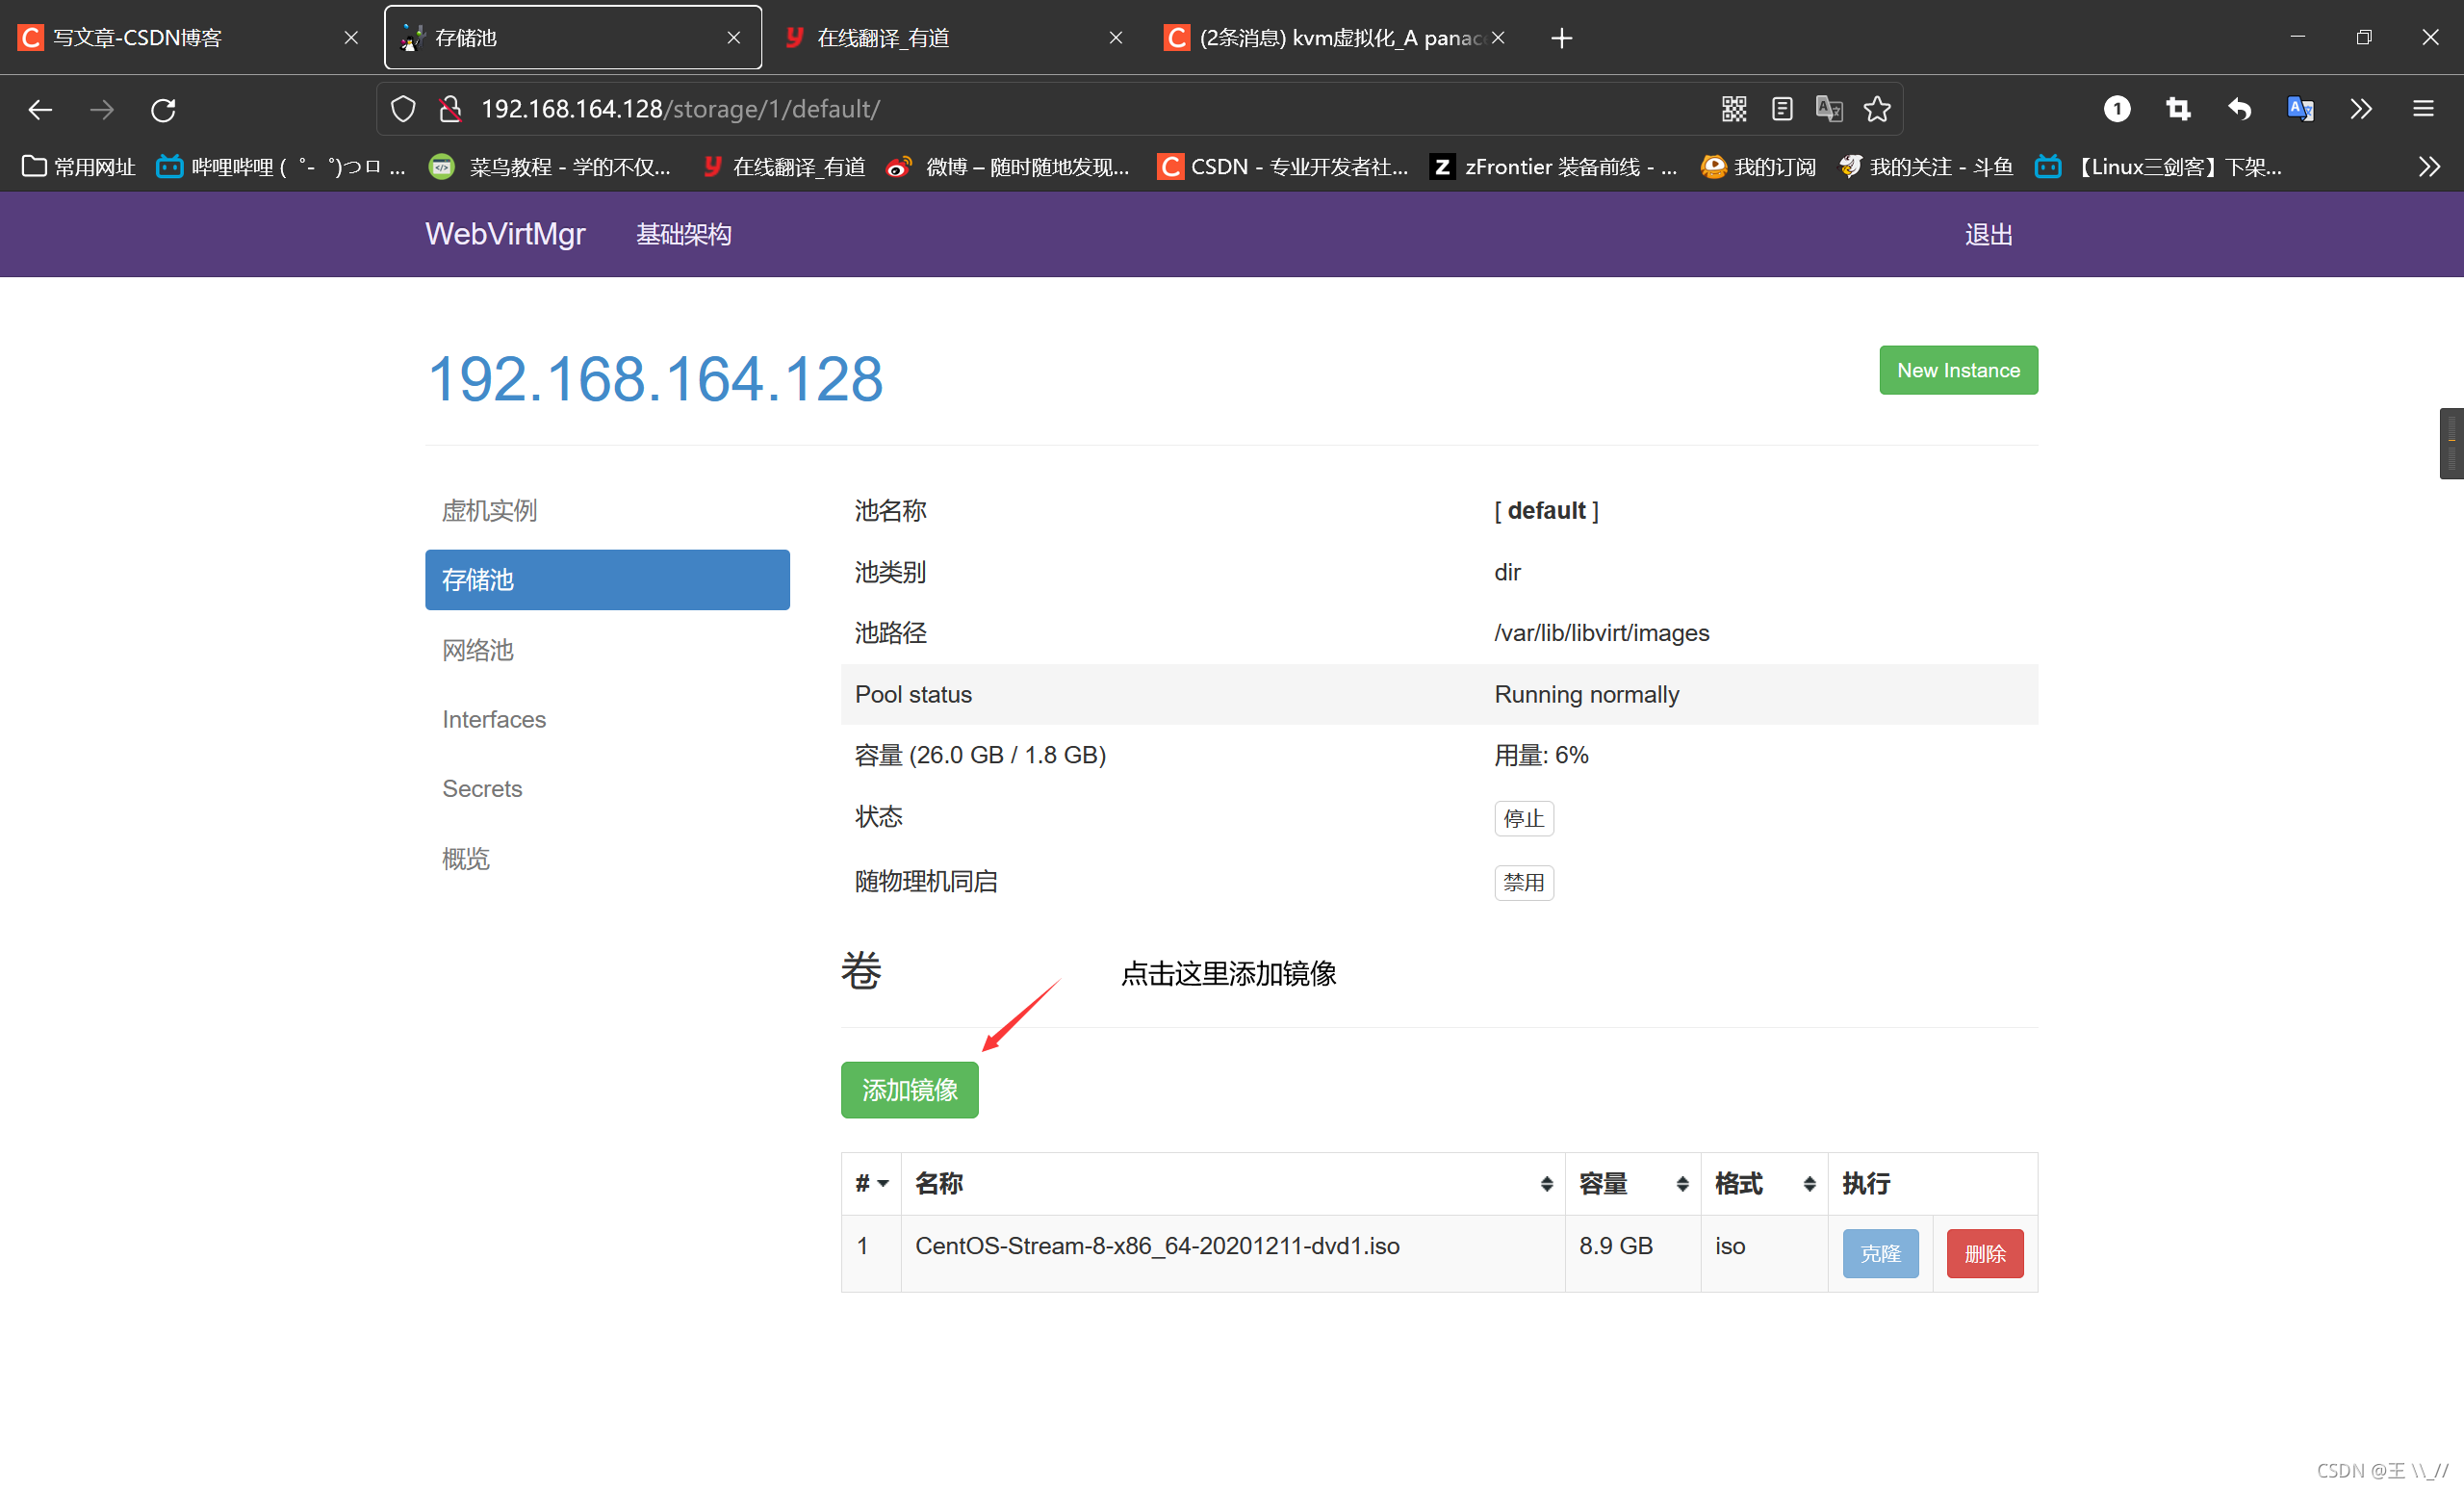Click the translate page icon in address bar
The width and height of the screenshot is (2464, 1490).
tap(1829, 109)
